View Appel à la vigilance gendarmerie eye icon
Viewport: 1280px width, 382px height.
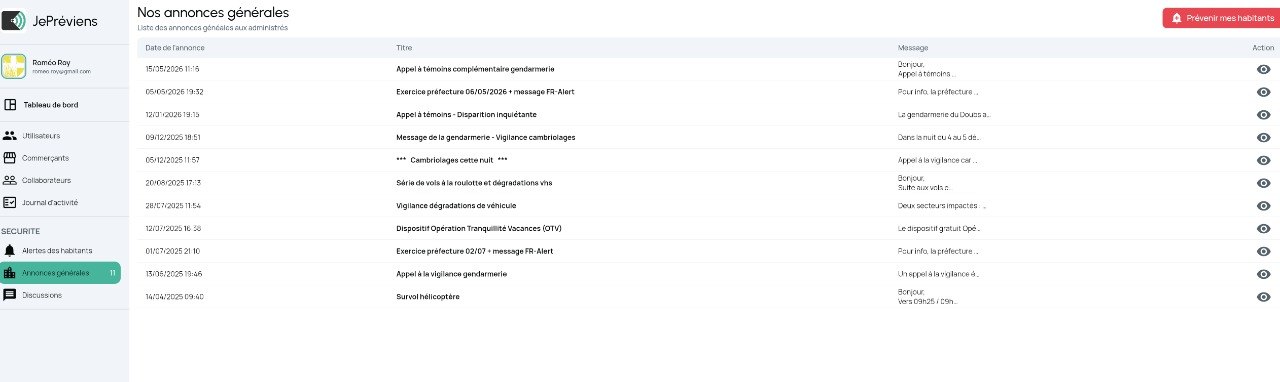click(1263, 274)
